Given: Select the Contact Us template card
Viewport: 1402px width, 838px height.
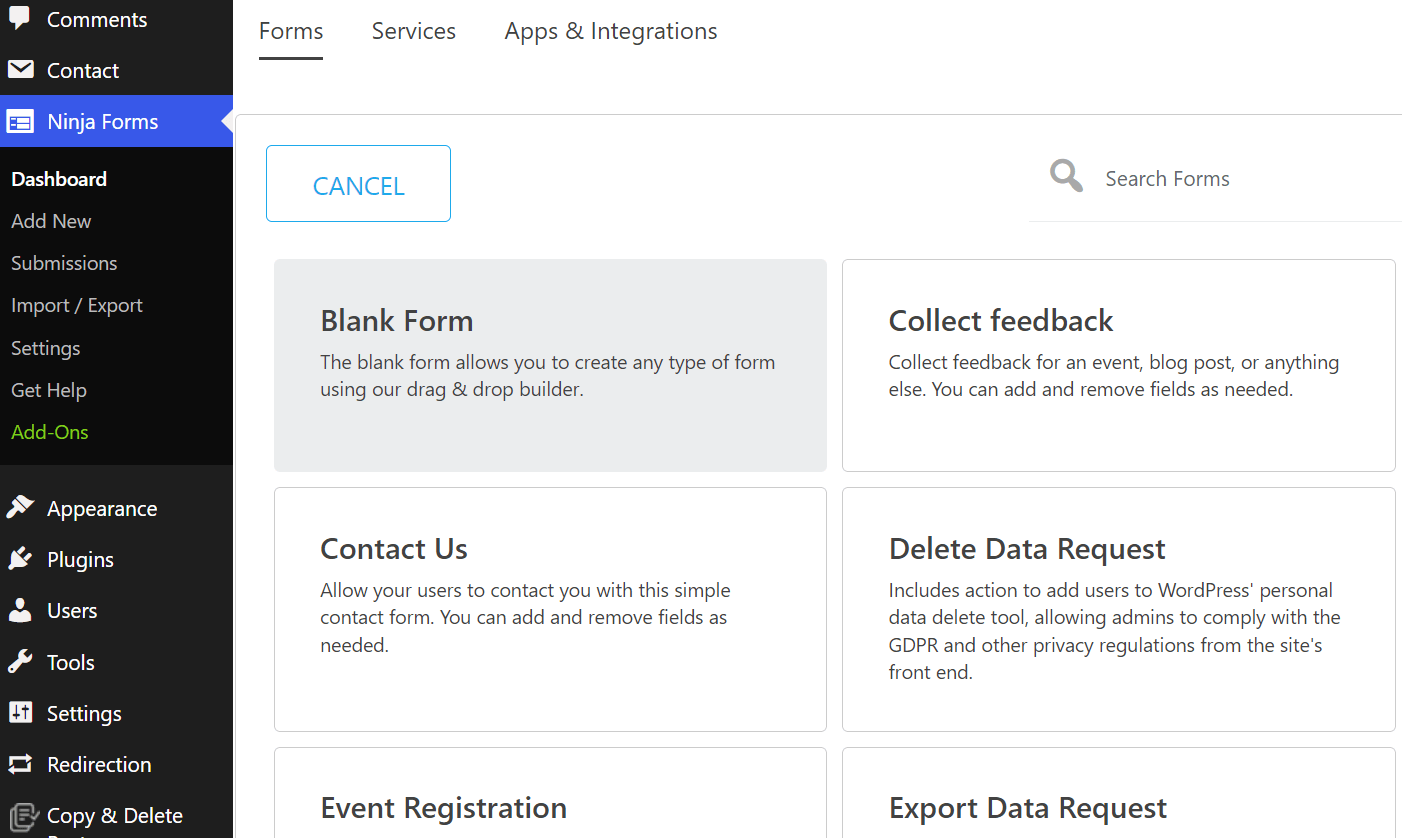Looking at the screenshot, I should click(550, 609).
